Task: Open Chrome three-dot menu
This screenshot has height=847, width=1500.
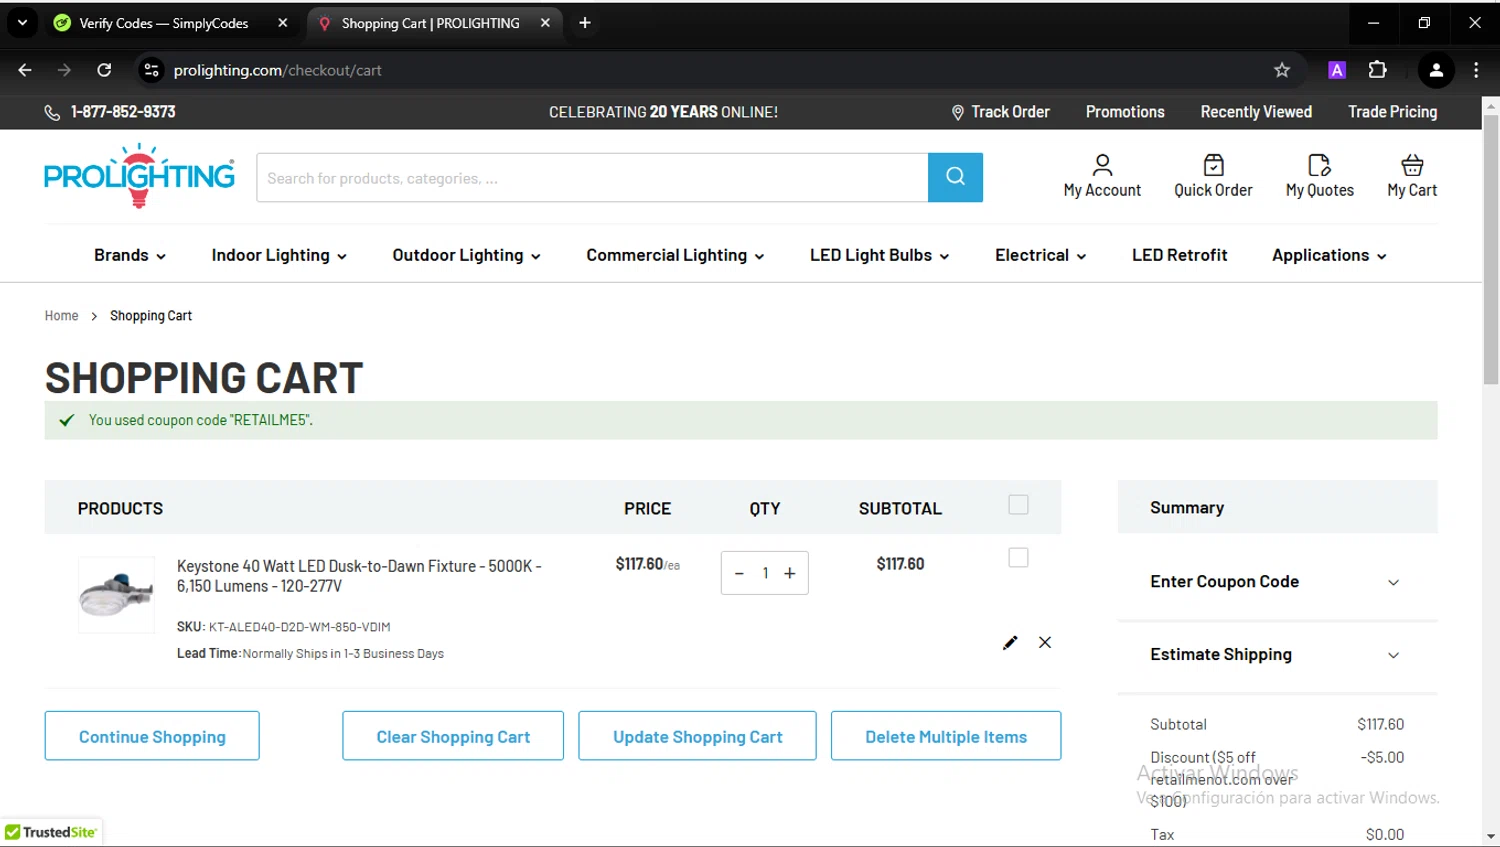Action: [1476, 70]
